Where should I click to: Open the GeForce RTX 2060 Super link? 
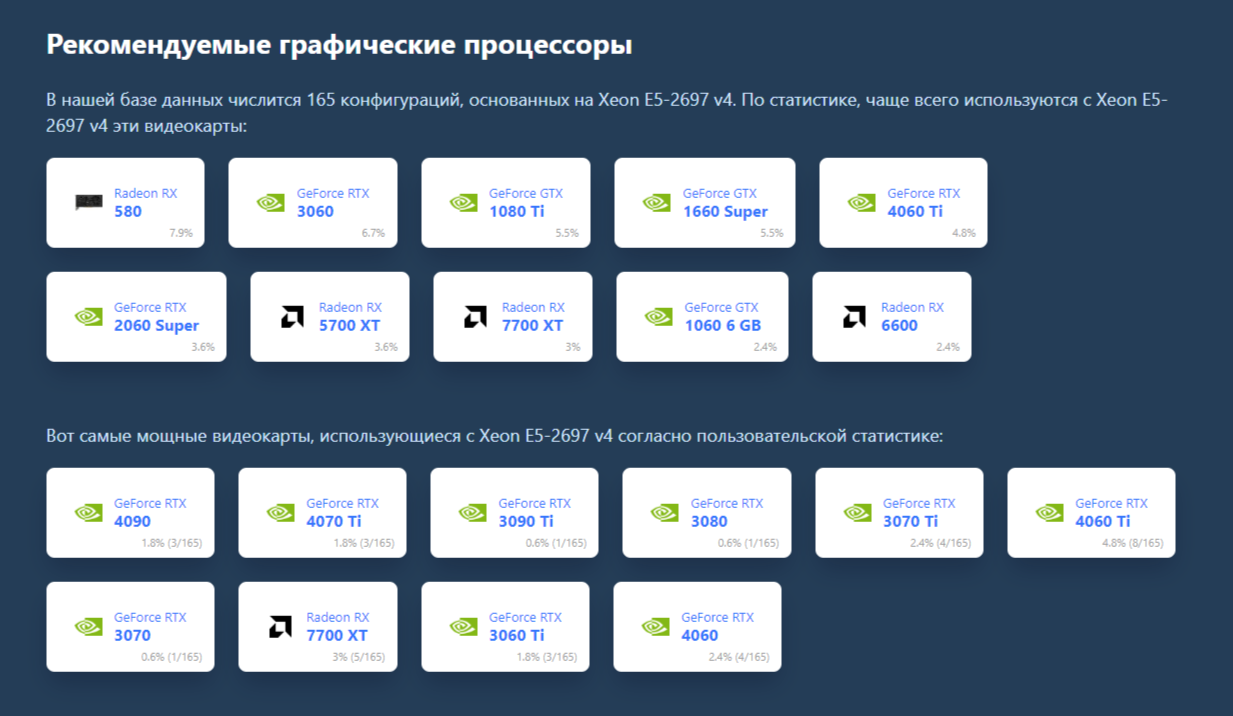point(156,316)
